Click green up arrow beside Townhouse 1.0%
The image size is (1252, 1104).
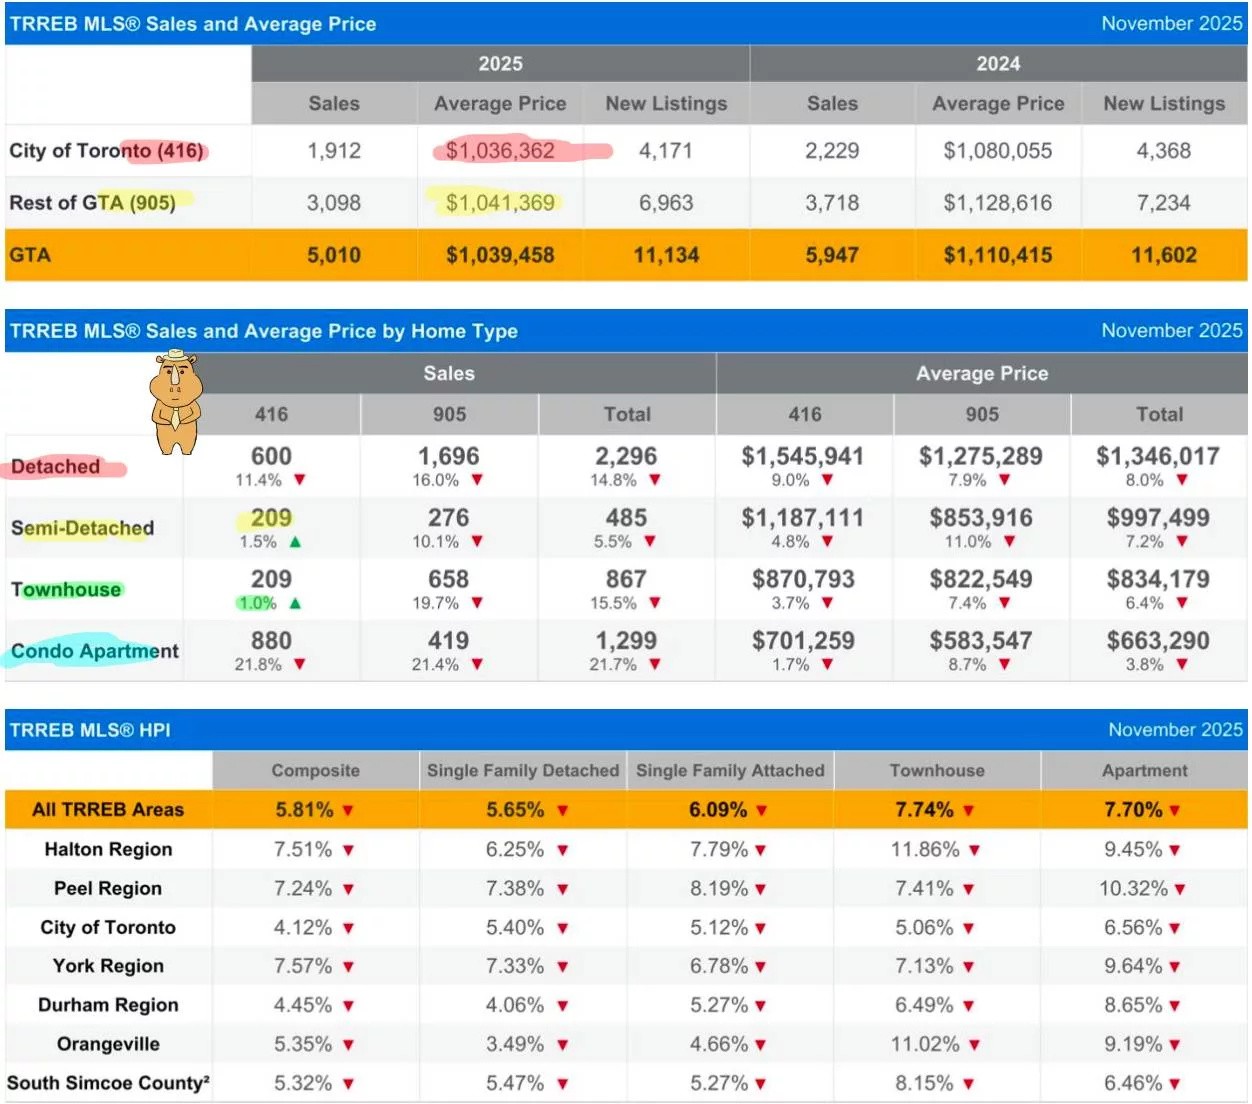295,604
